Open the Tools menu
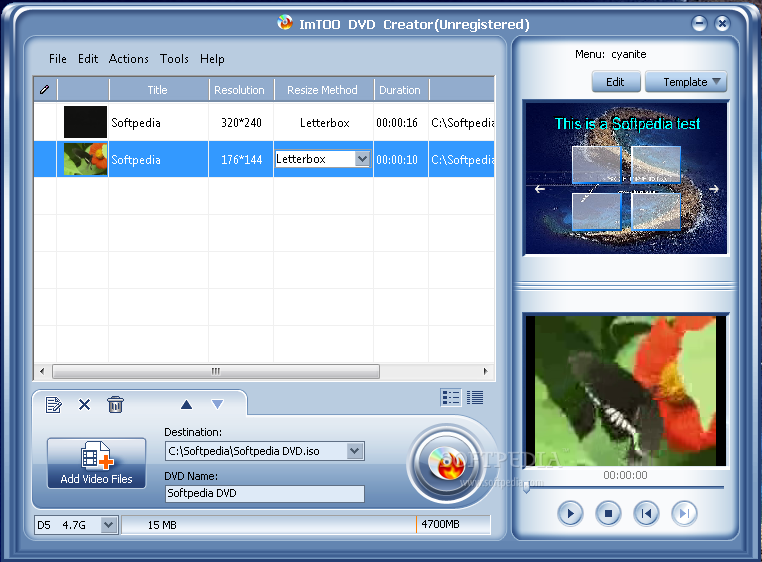This screenshot has width=762, height=562. [x=174, y=59]
